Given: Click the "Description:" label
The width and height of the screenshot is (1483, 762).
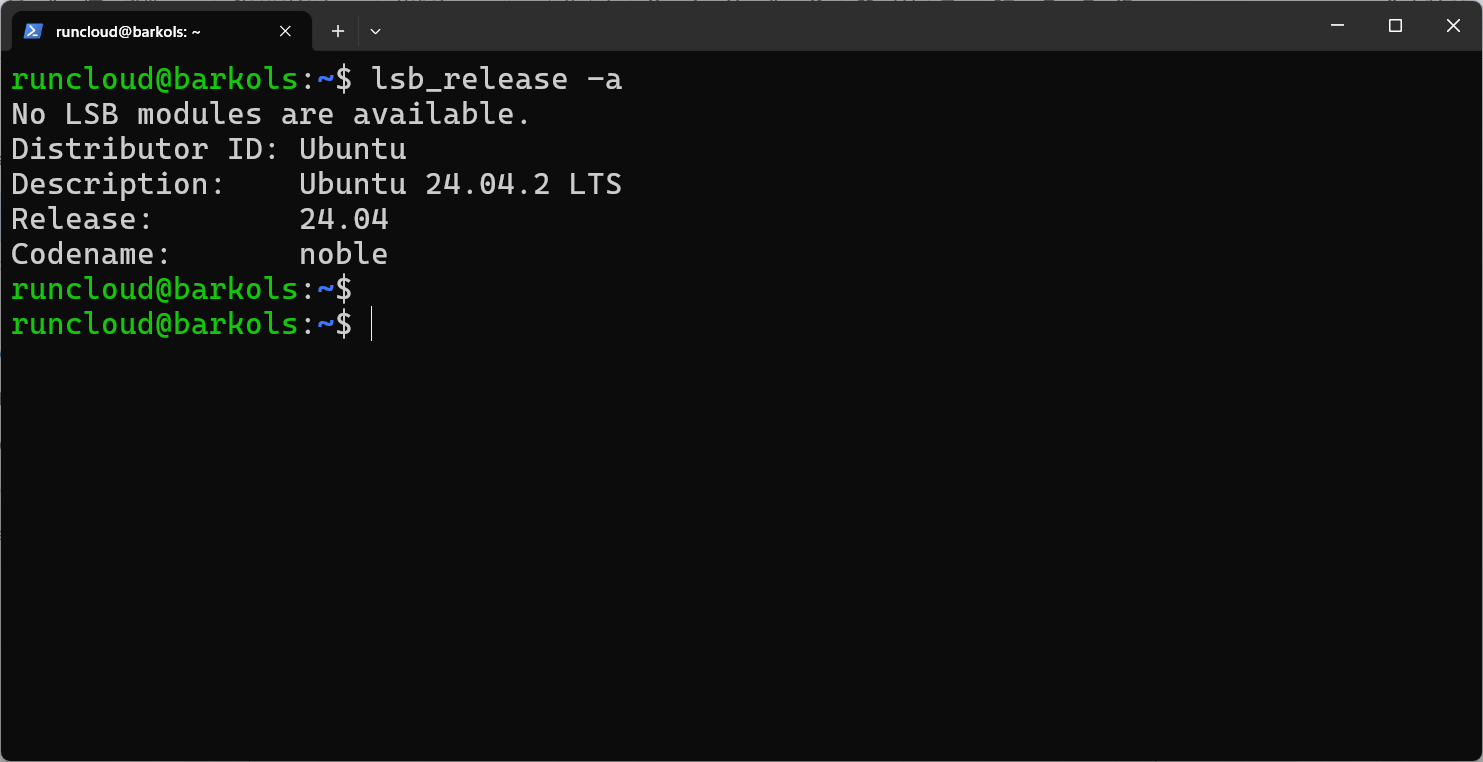Looking at the screenshot, I should pyautogui.click(x=118, y=184).
